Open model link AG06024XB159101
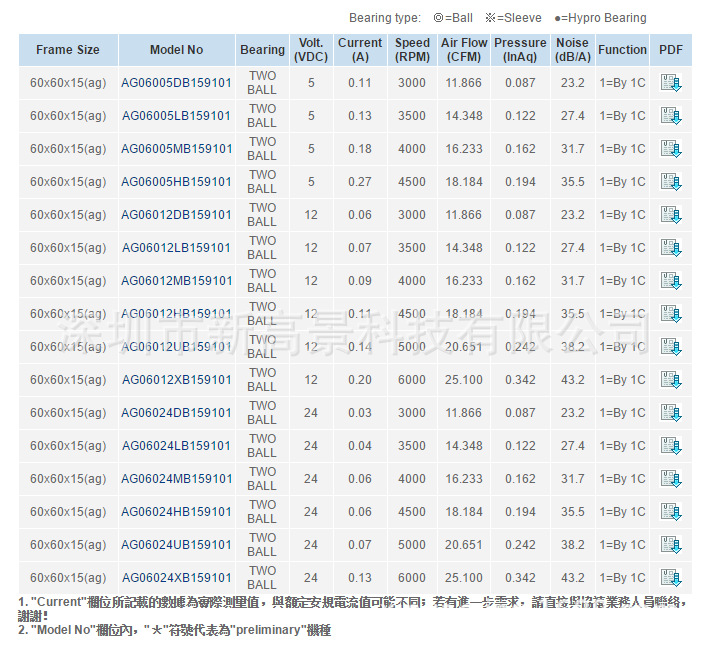708x649 pixels. pyautogui.click(x=177, y=578)
